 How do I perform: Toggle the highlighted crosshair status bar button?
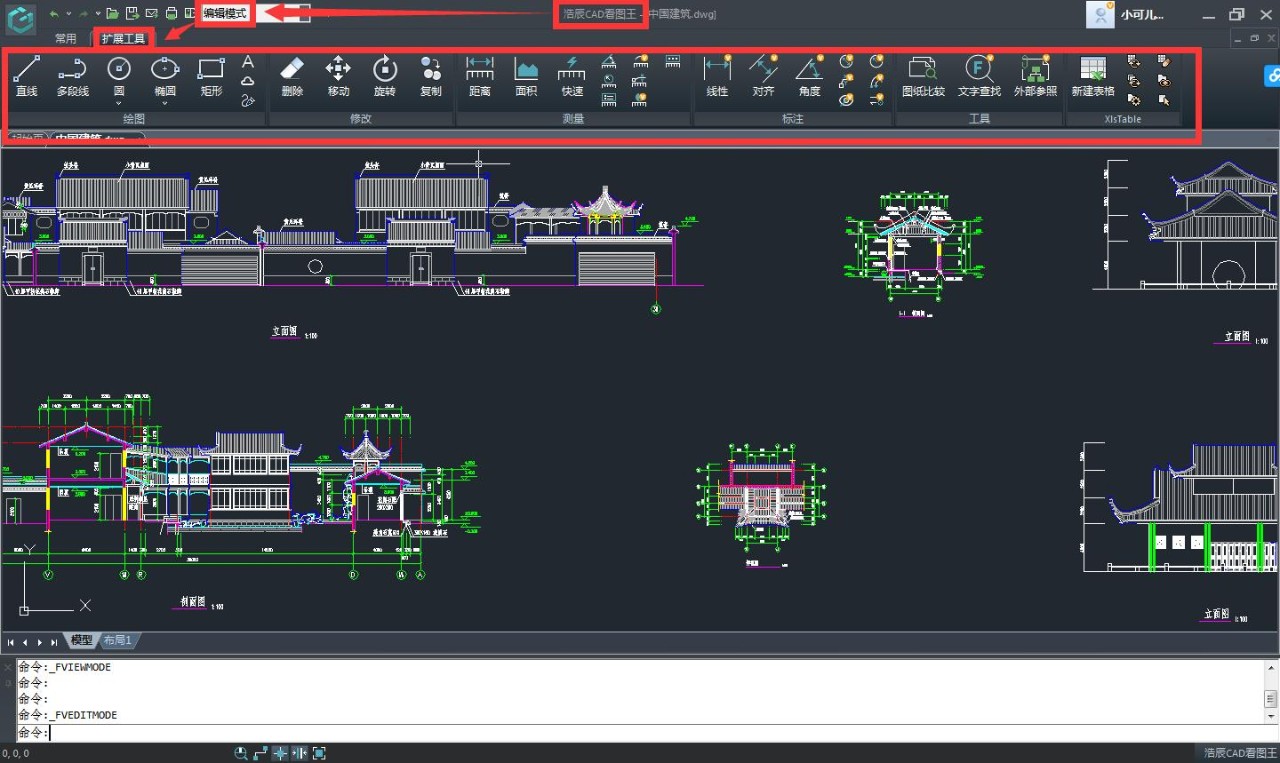pos(280,753)
